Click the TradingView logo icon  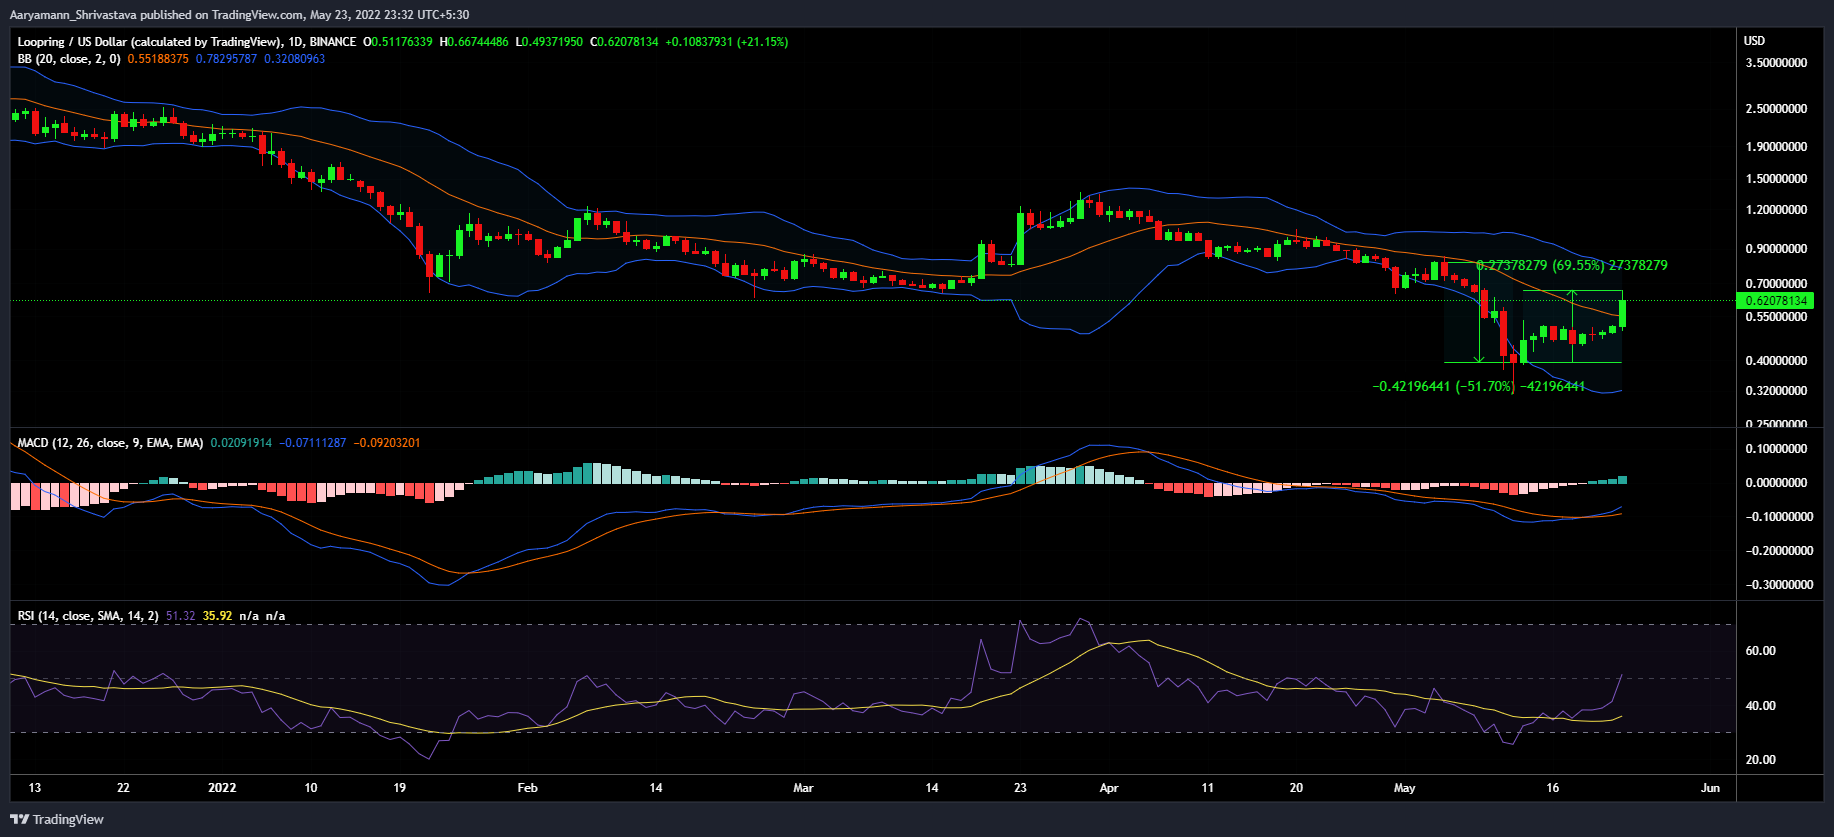[x=19, y=819]
